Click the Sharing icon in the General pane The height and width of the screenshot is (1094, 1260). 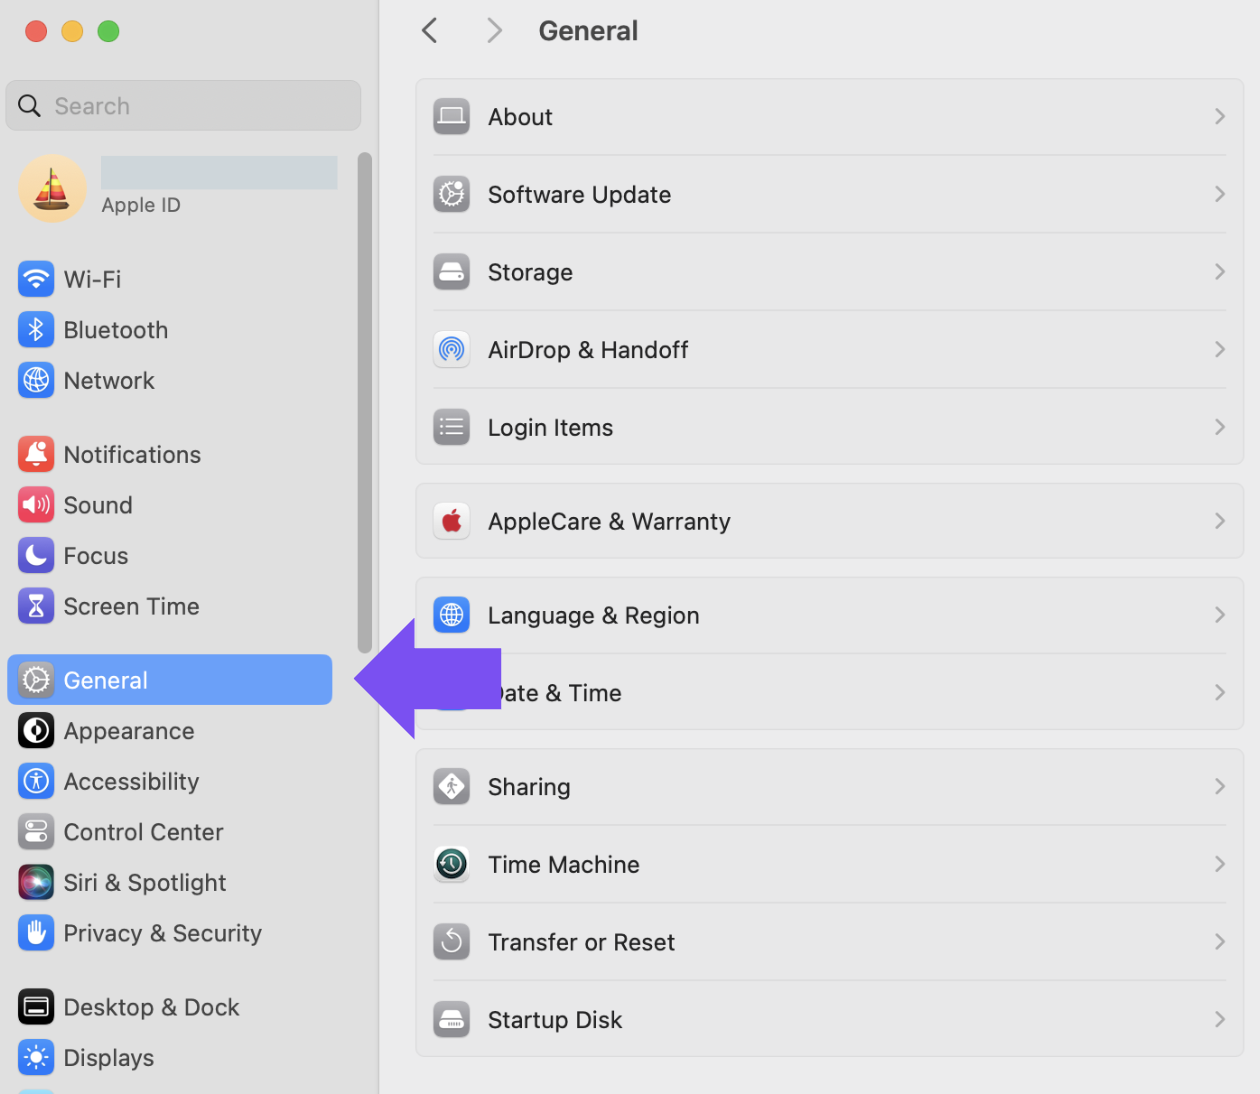[x=452, y=787]
